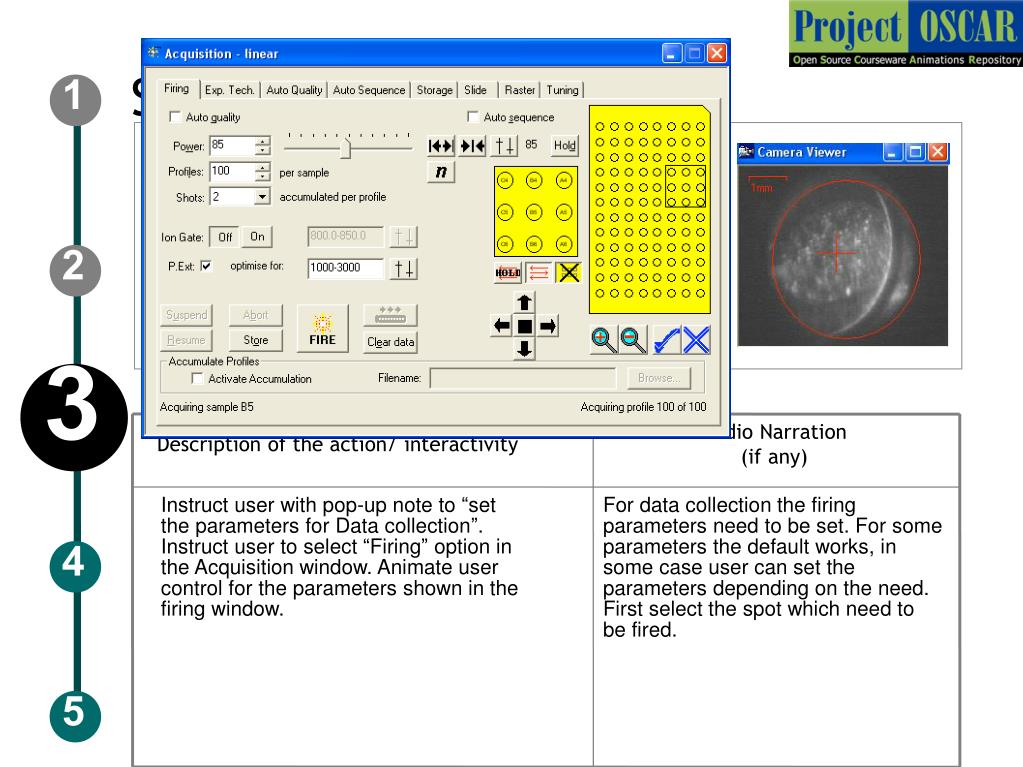1023x767 pixels.
Task: Click the Browse... button
Action: click(x=659, y=378)
